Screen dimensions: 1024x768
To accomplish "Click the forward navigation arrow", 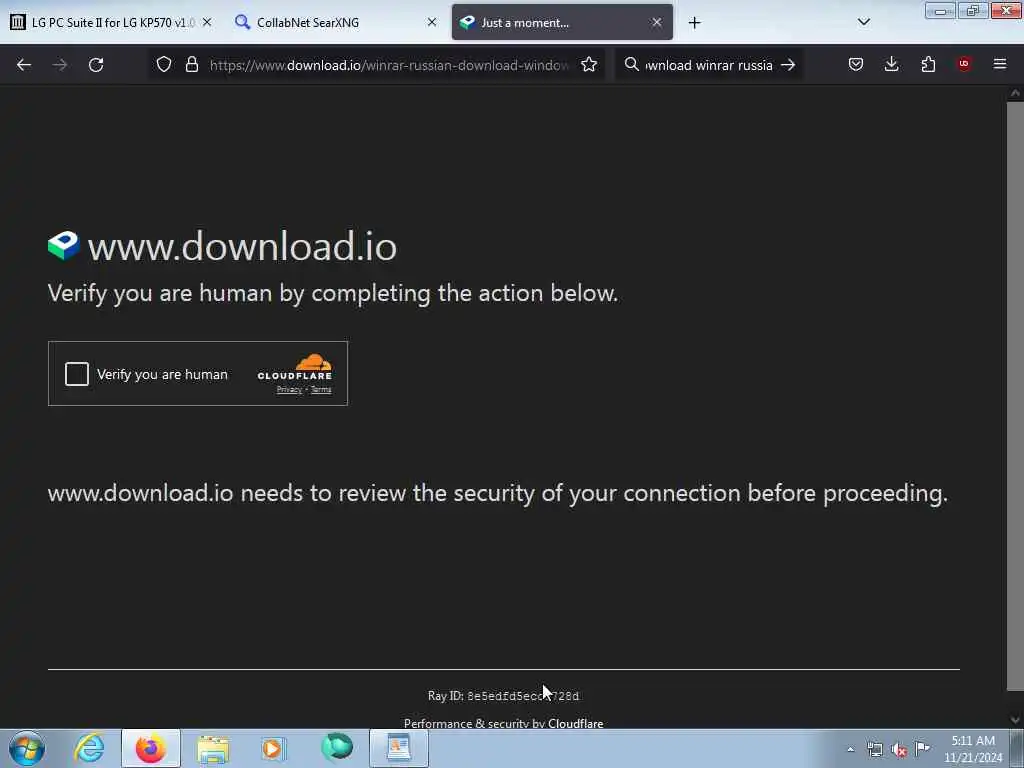I will pyautogui.click(x=60, y=65).
